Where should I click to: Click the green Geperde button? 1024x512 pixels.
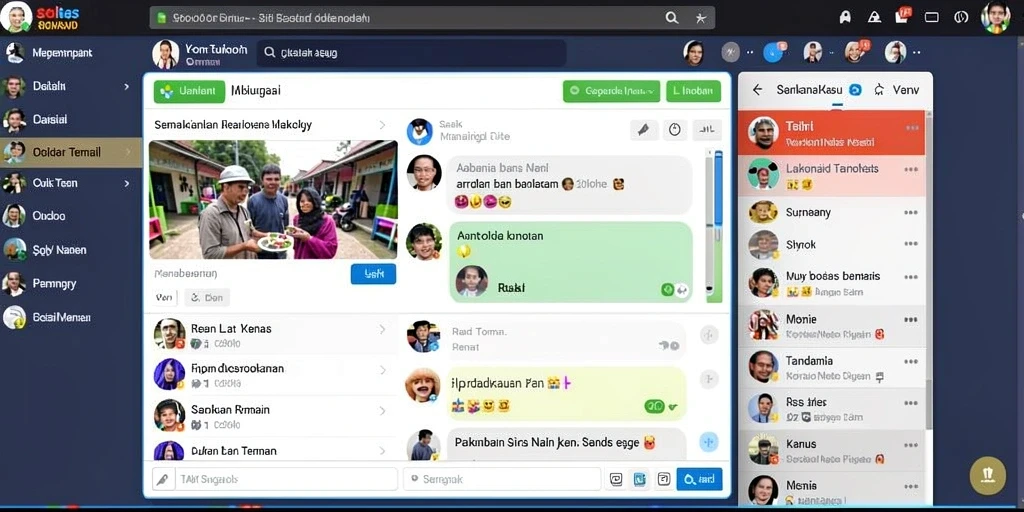click(611, 91)
